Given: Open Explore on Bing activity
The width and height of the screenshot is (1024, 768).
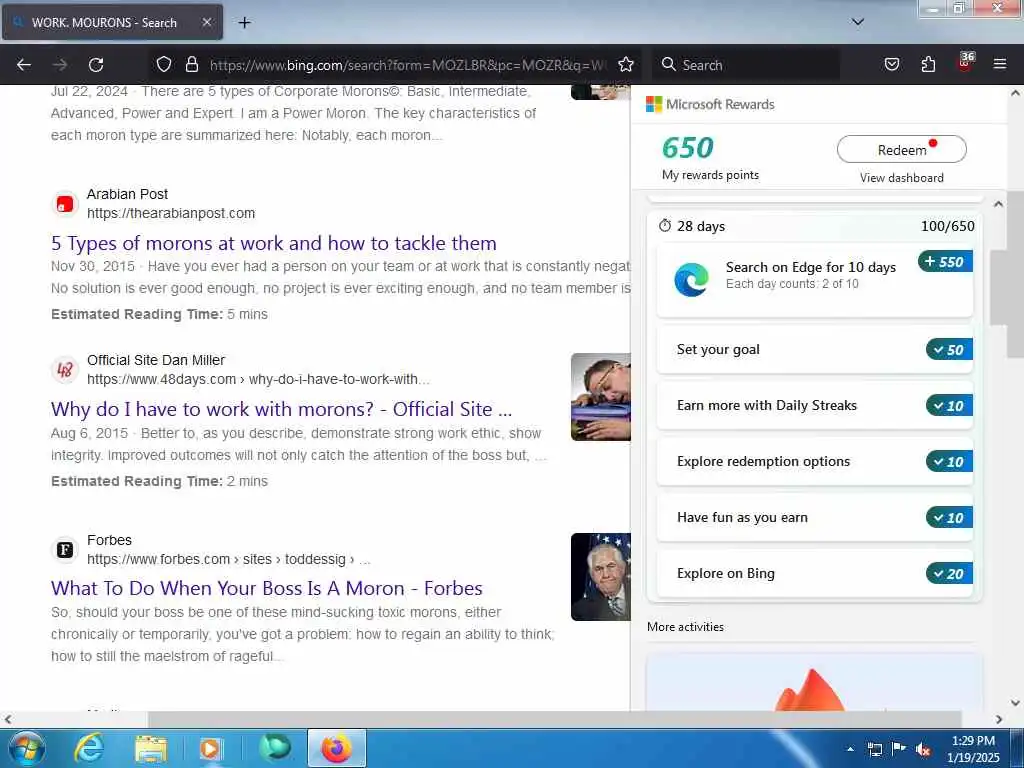Looking at the screenshot, I should tap(814, 573).
